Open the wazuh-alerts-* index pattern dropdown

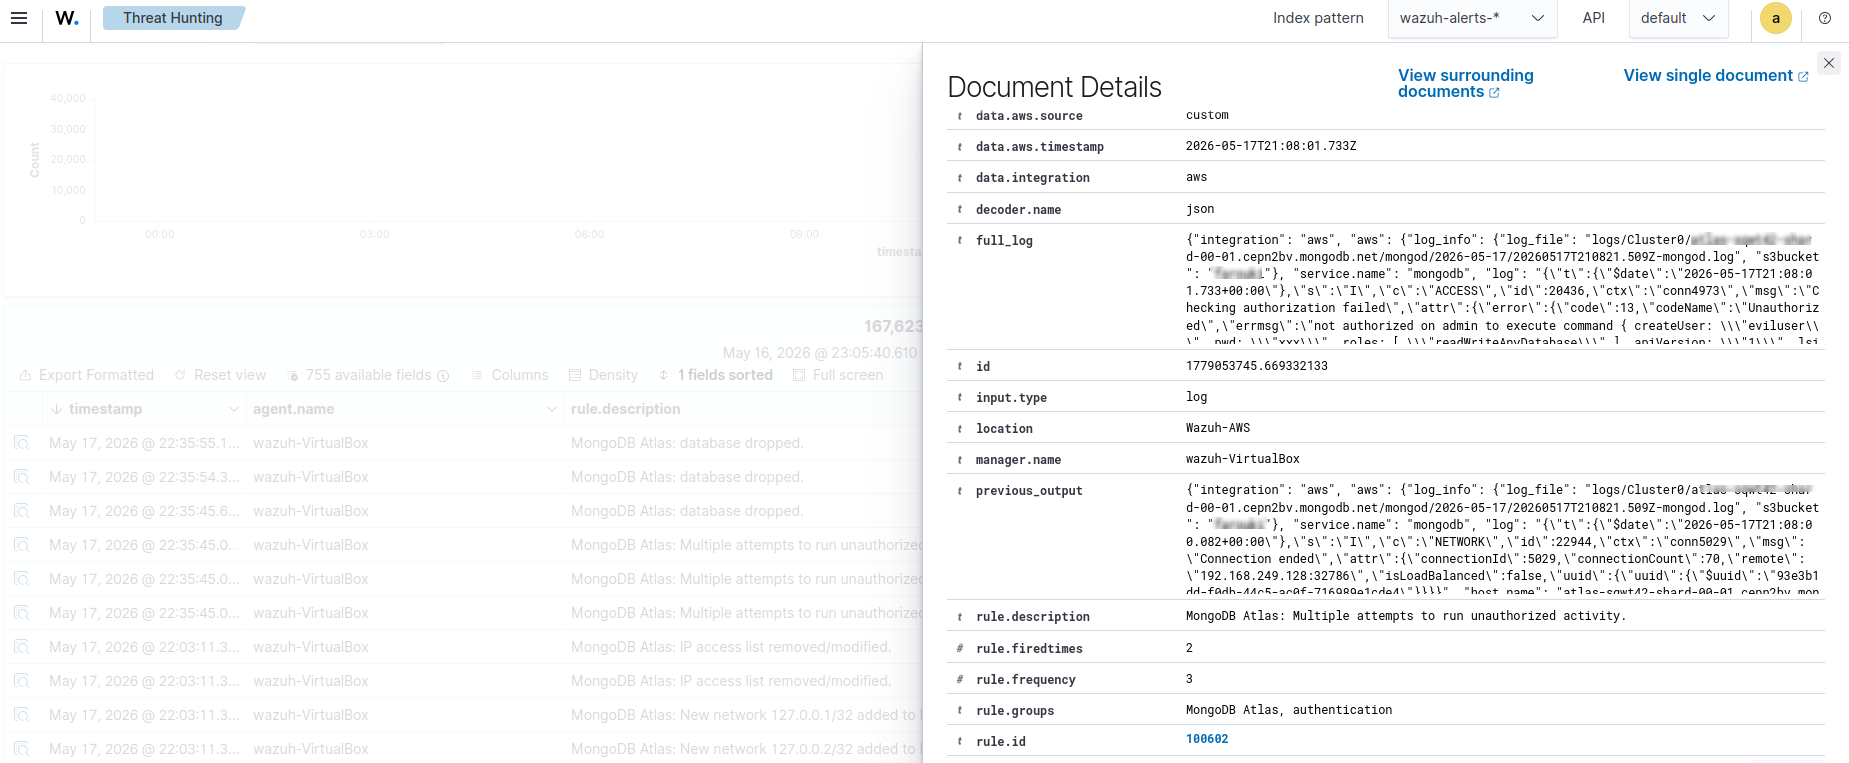click(x=1472, y=18)
